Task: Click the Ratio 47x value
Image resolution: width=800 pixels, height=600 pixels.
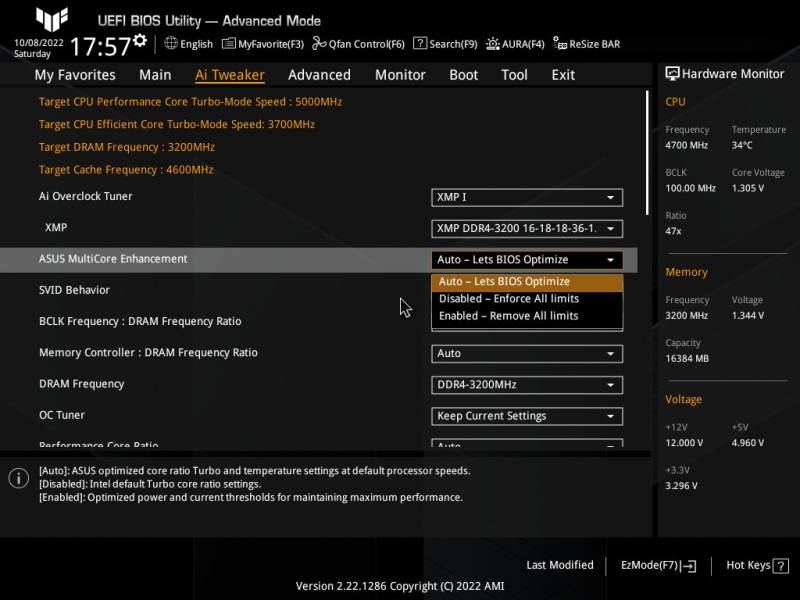Action: [673, 231]
